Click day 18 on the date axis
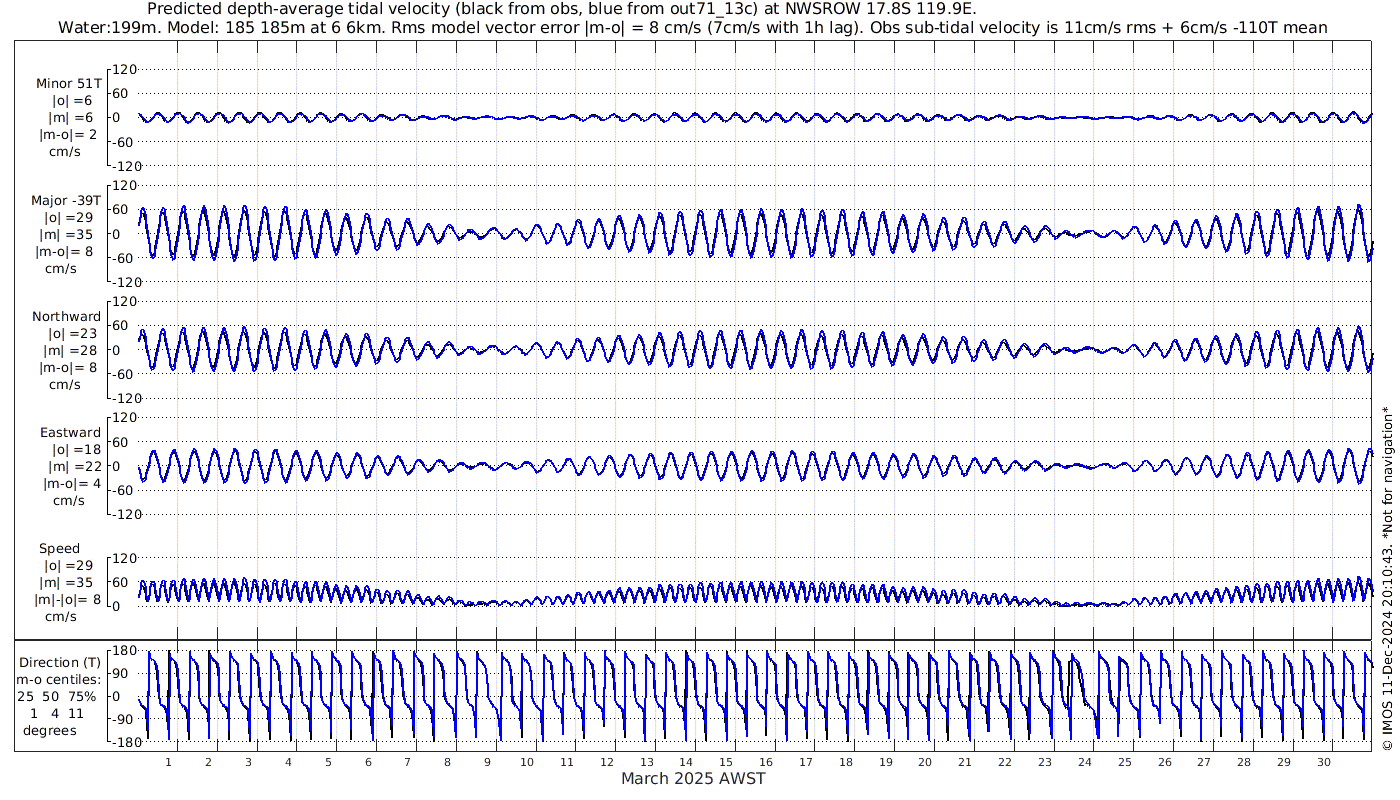The image size is (1400, 800). (846, 762)
